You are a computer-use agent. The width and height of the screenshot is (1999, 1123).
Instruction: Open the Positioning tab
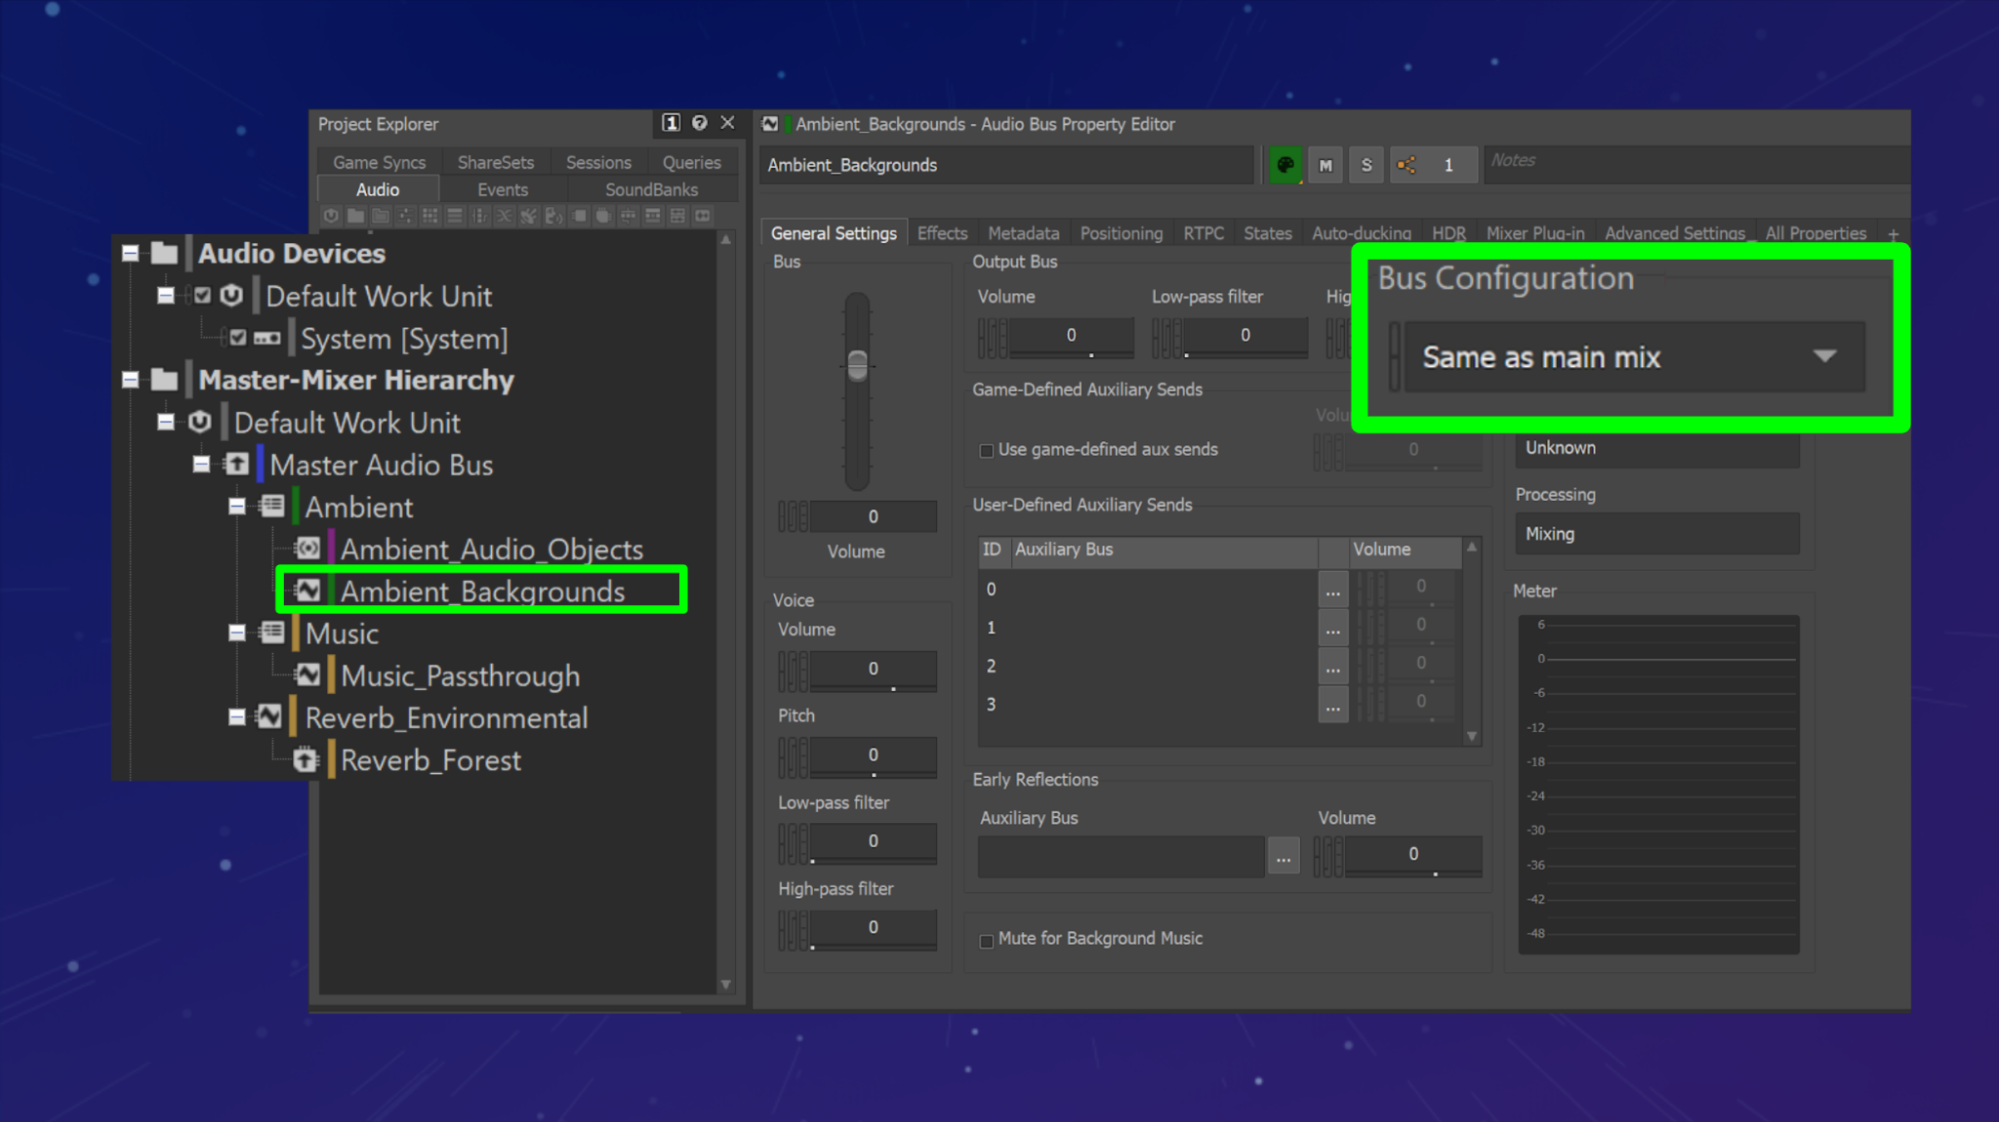click(x=1120, y=232)
